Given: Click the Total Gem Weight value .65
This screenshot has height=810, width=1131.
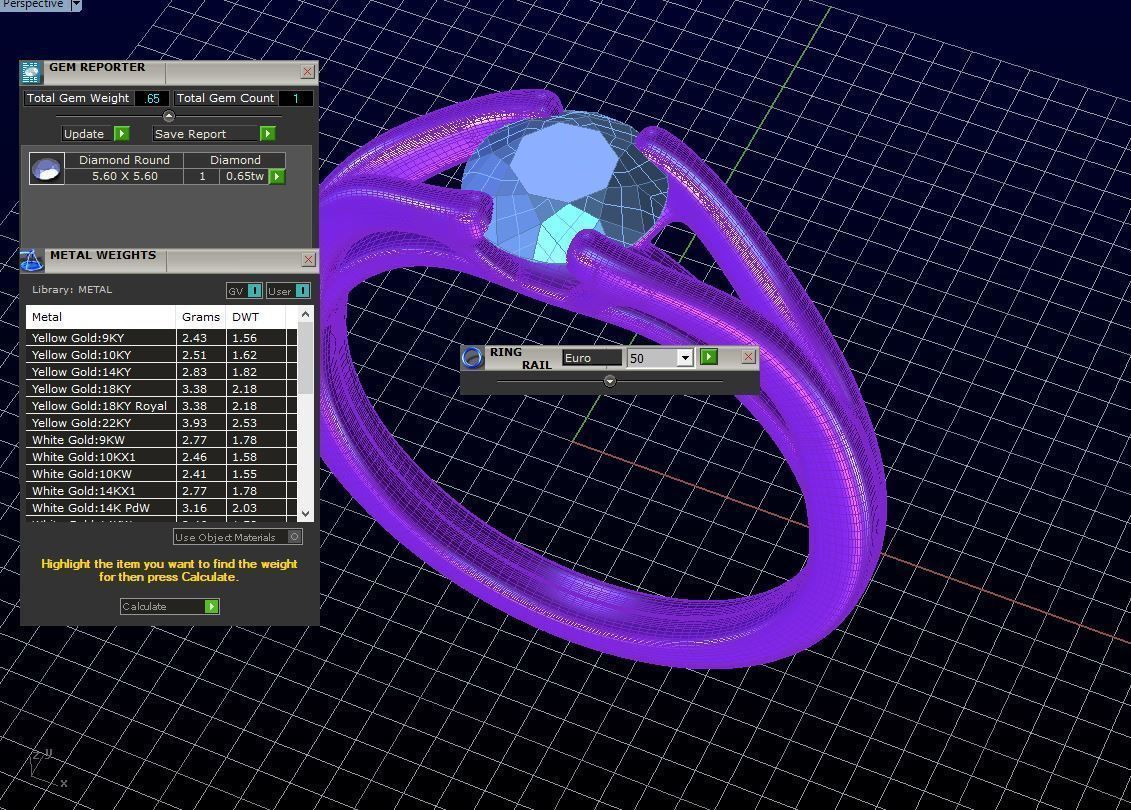Looking at the screenshot, I should 152,98.
